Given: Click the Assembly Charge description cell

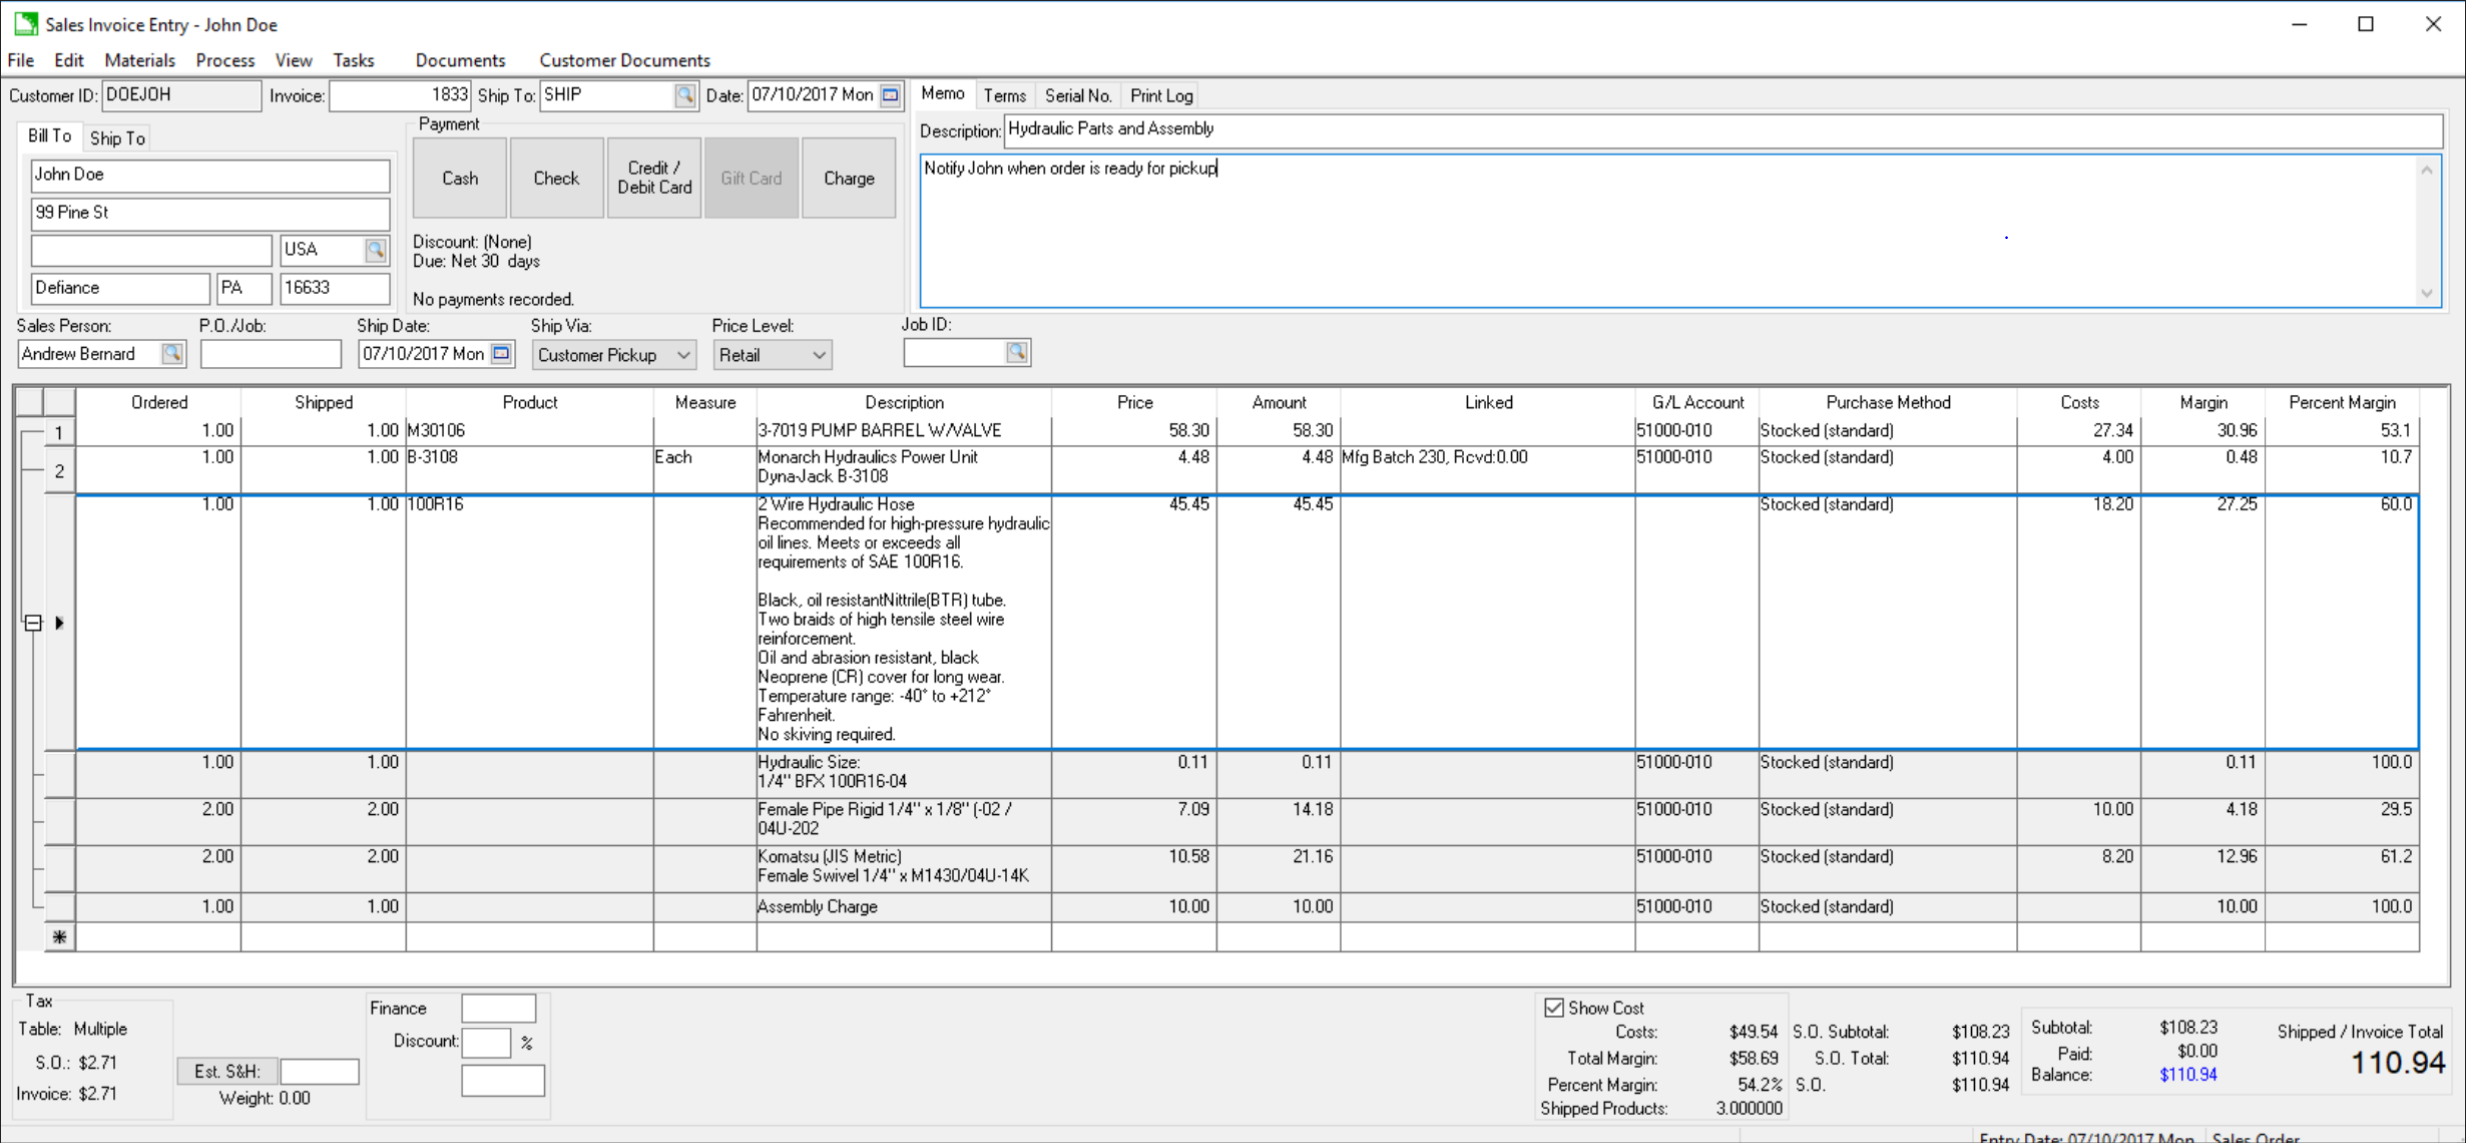Looking at the screenshot, I should click(904, 907).
